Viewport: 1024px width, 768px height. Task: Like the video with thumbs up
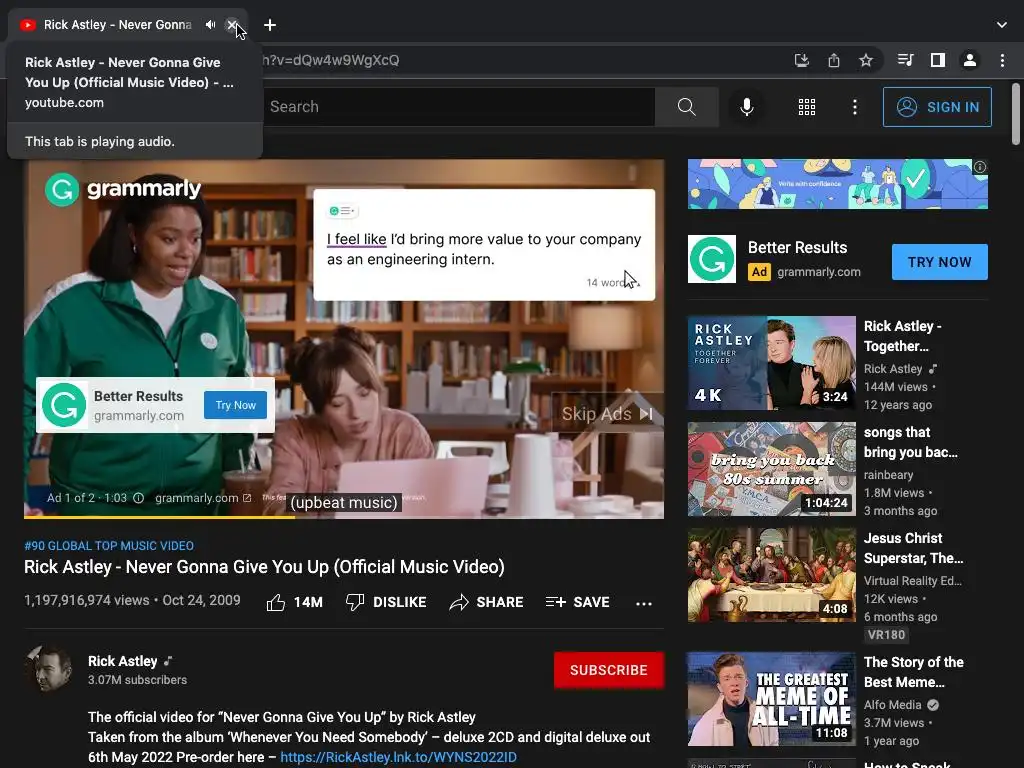(x=295, y=602)
